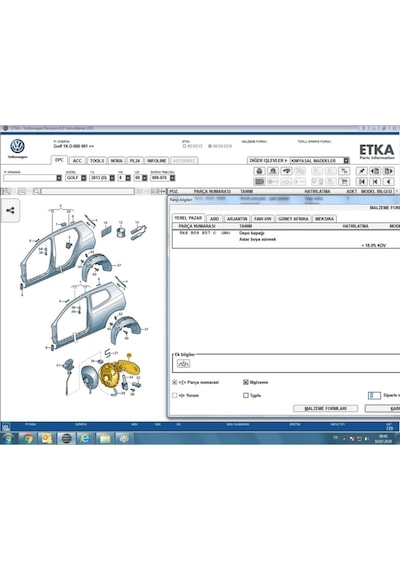Click the magnifier icon beside the diagram search field

(37, 191)
